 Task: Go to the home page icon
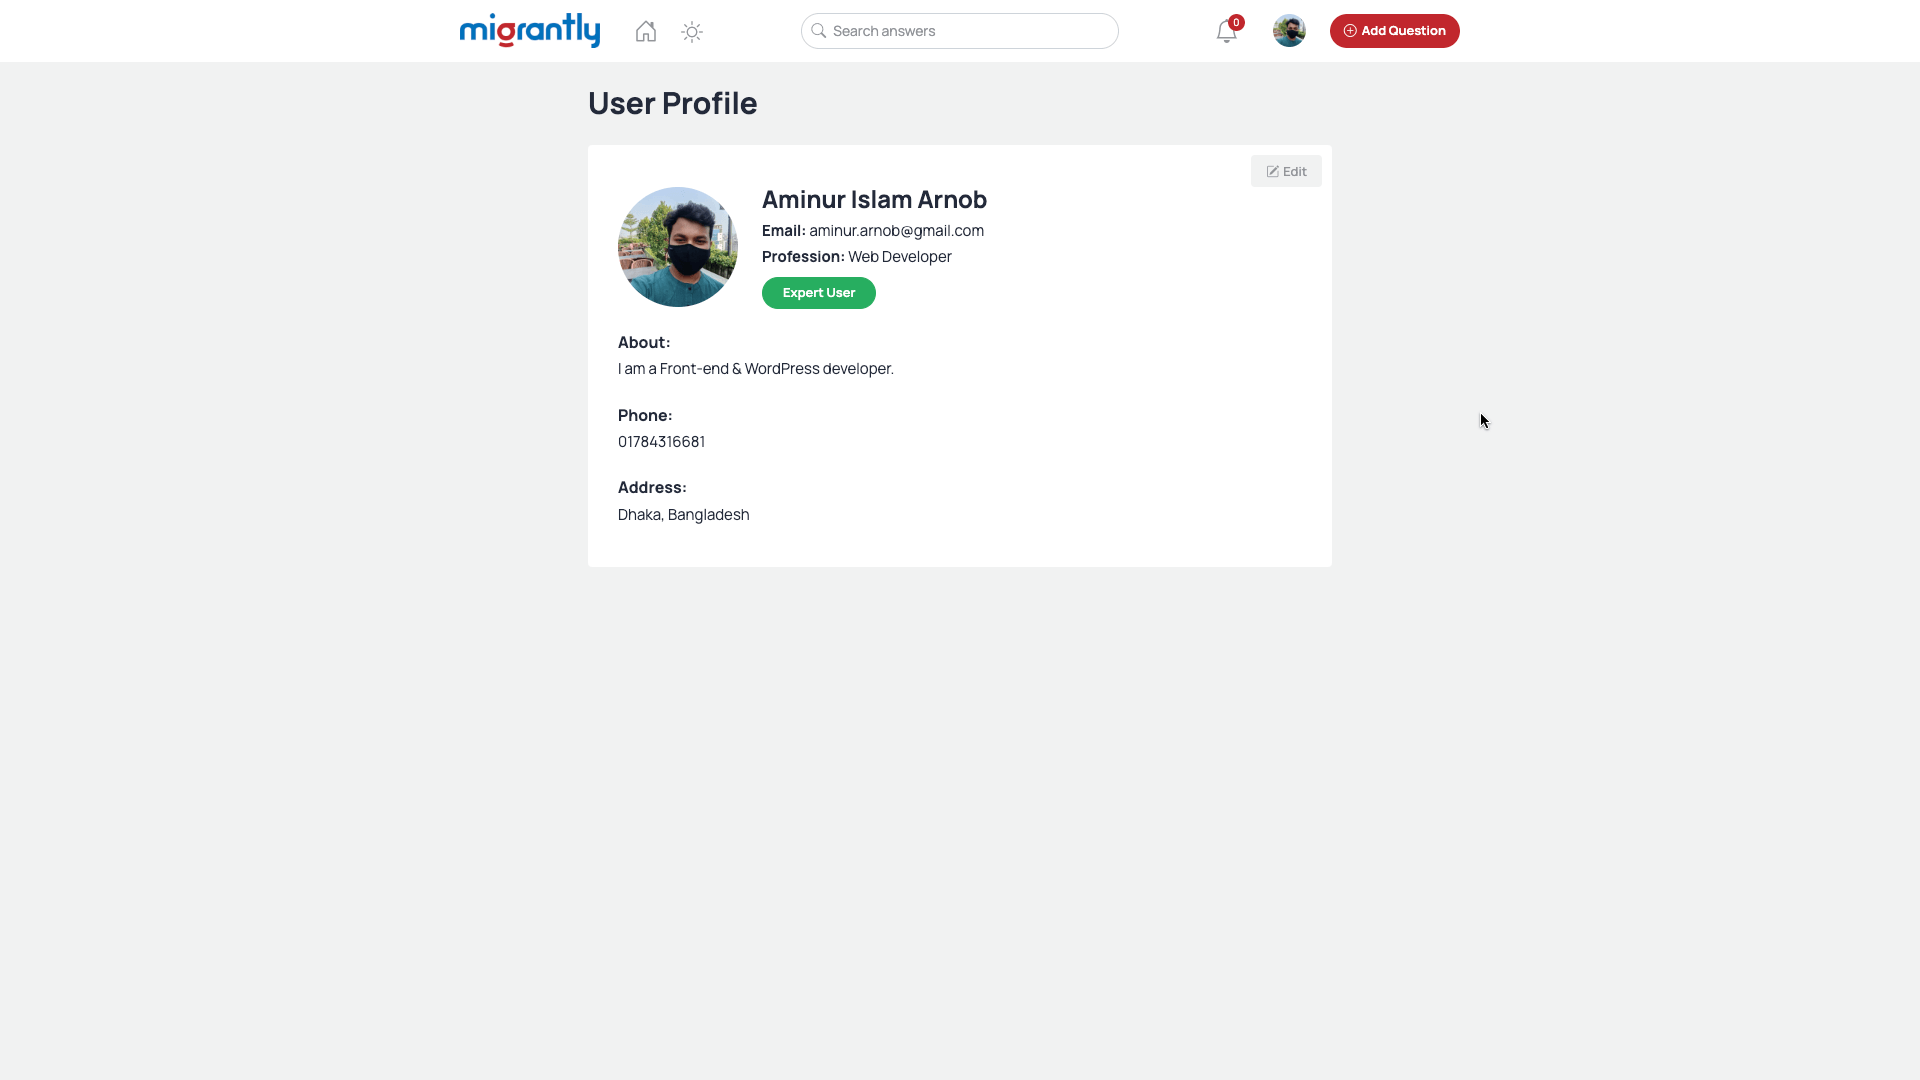[646, 32]
